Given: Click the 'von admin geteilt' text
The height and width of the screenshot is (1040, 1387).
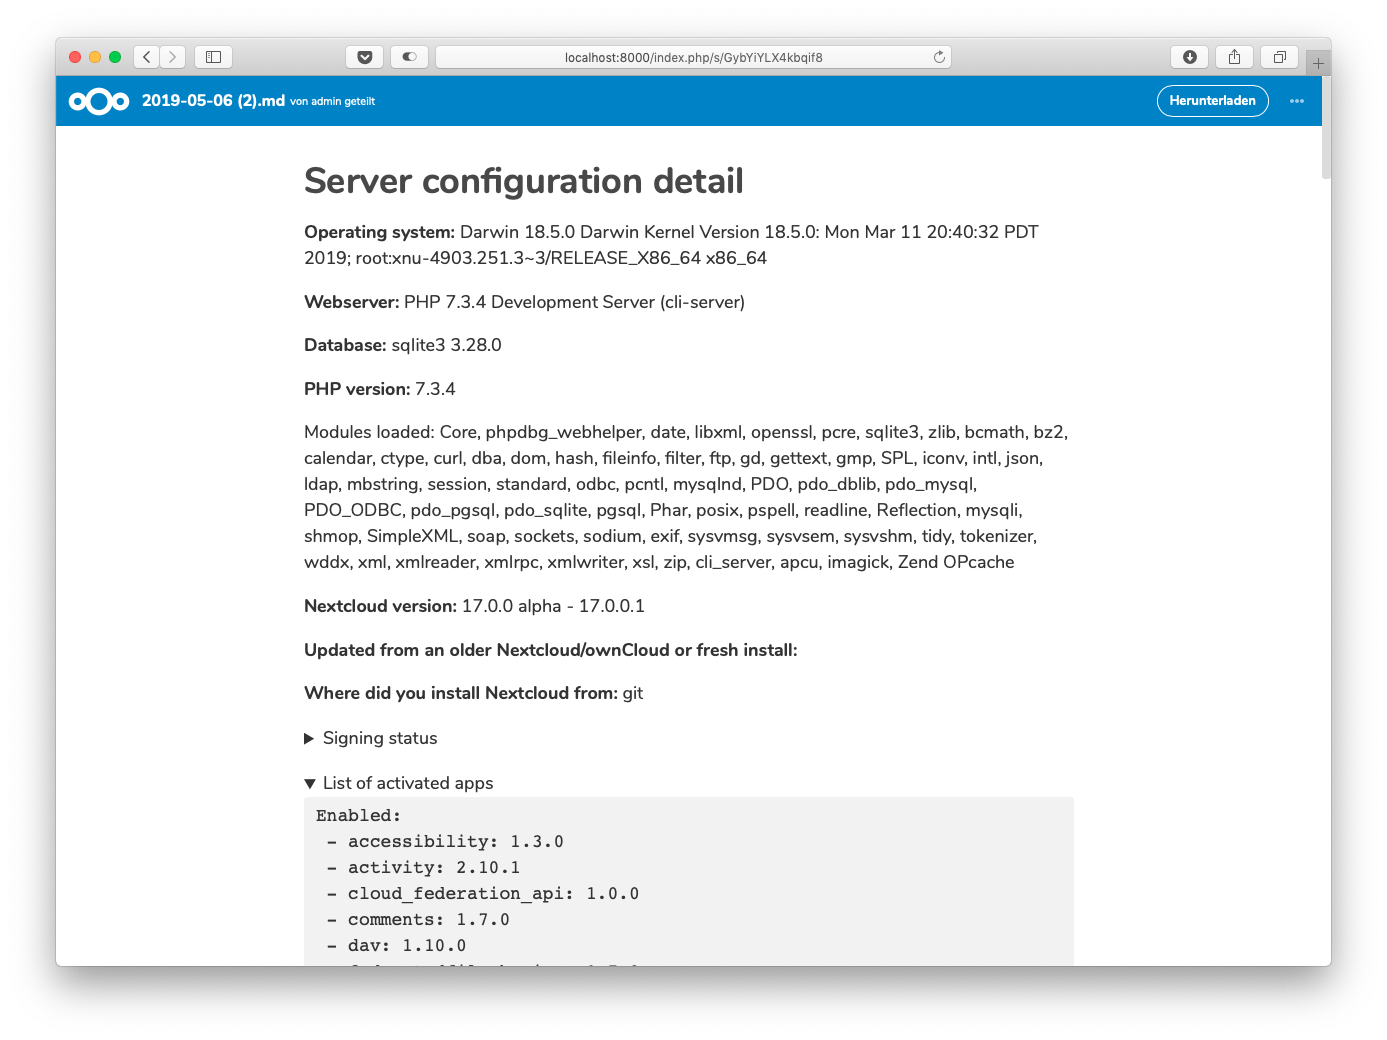Looking at the screenshot, I should pos(333,101).
